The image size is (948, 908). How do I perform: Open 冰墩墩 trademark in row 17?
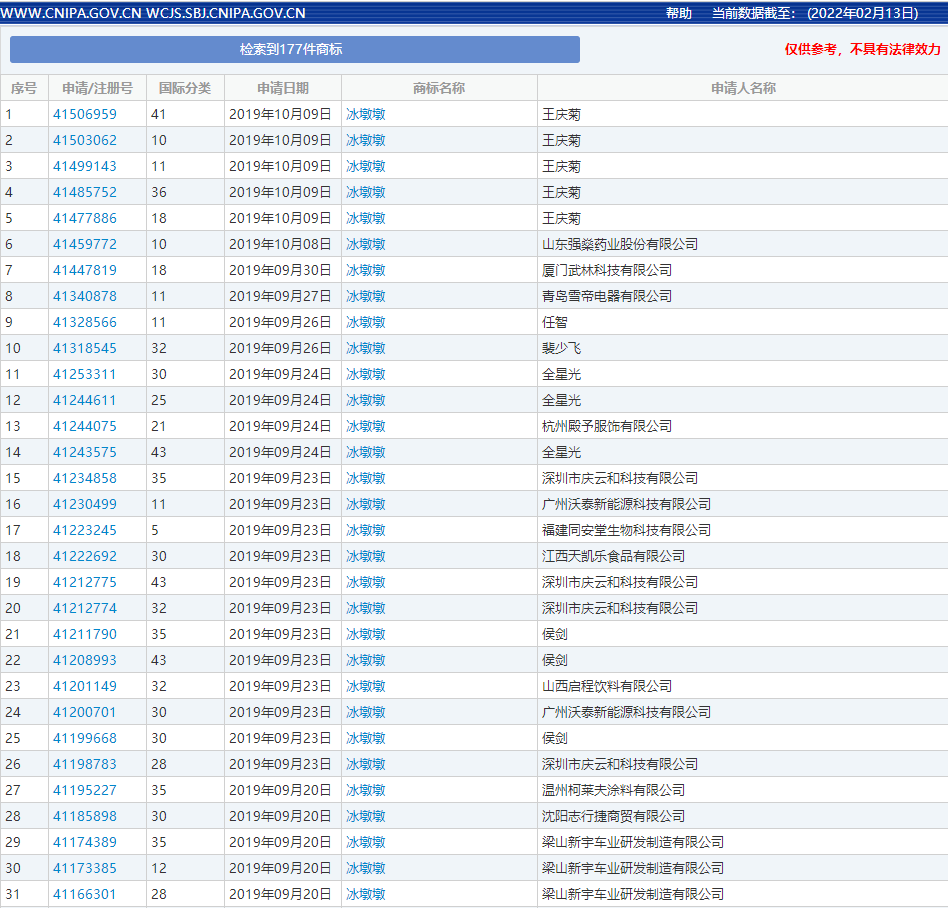366,530
